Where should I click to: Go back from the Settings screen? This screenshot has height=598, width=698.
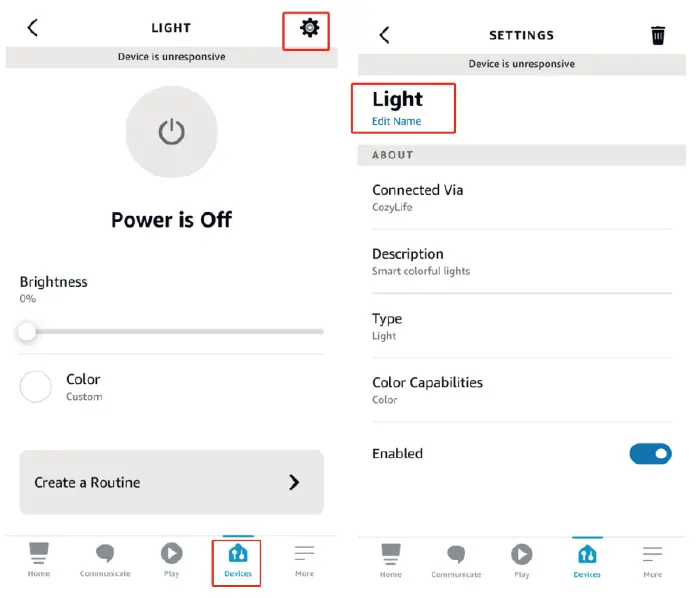[384, 35]
